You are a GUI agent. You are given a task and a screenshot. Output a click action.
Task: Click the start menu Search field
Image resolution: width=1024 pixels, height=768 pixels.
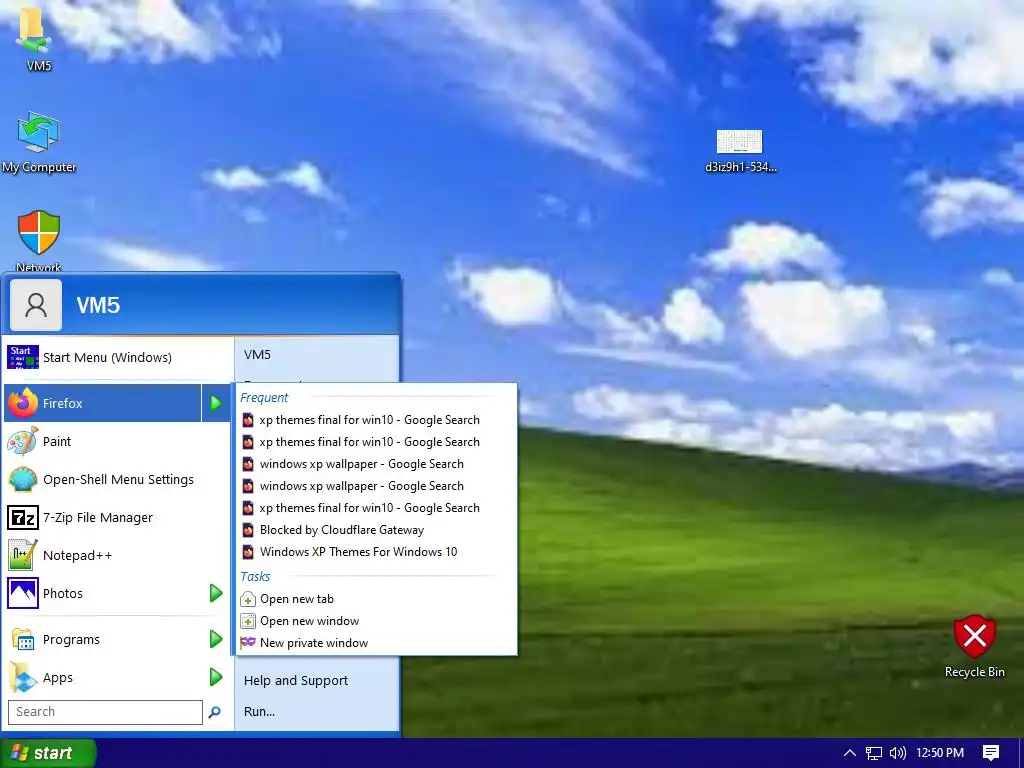click(105, 712)
